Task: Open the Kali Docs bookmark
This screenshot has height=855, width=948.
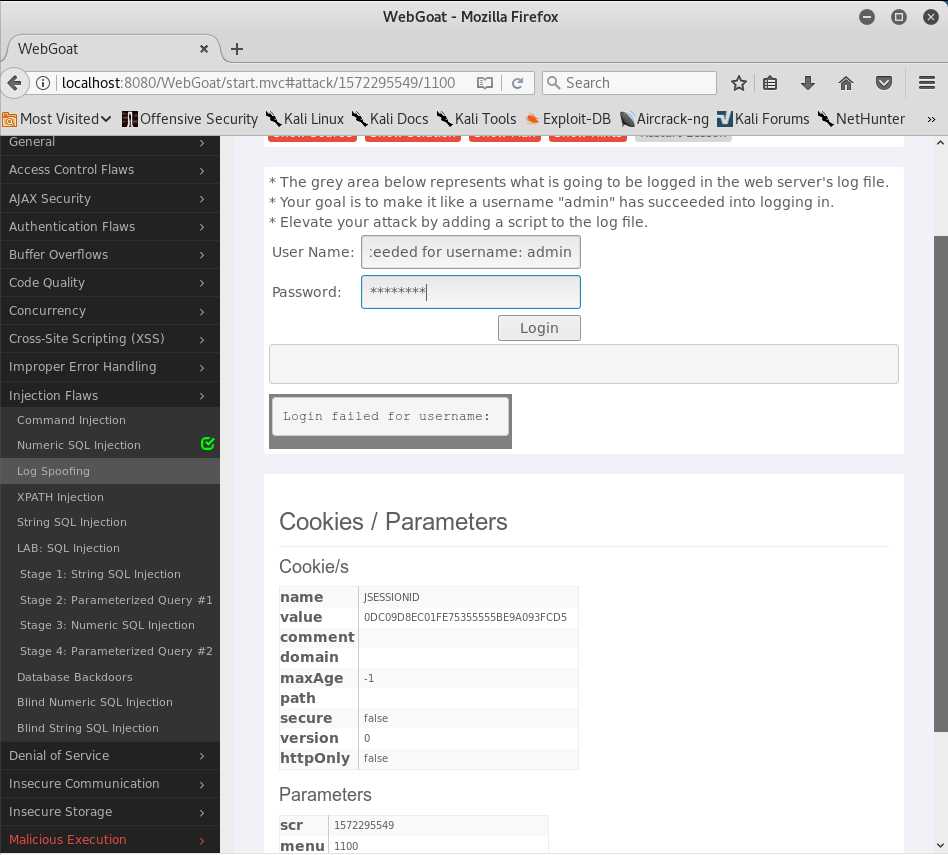Action: pos(391,119)
